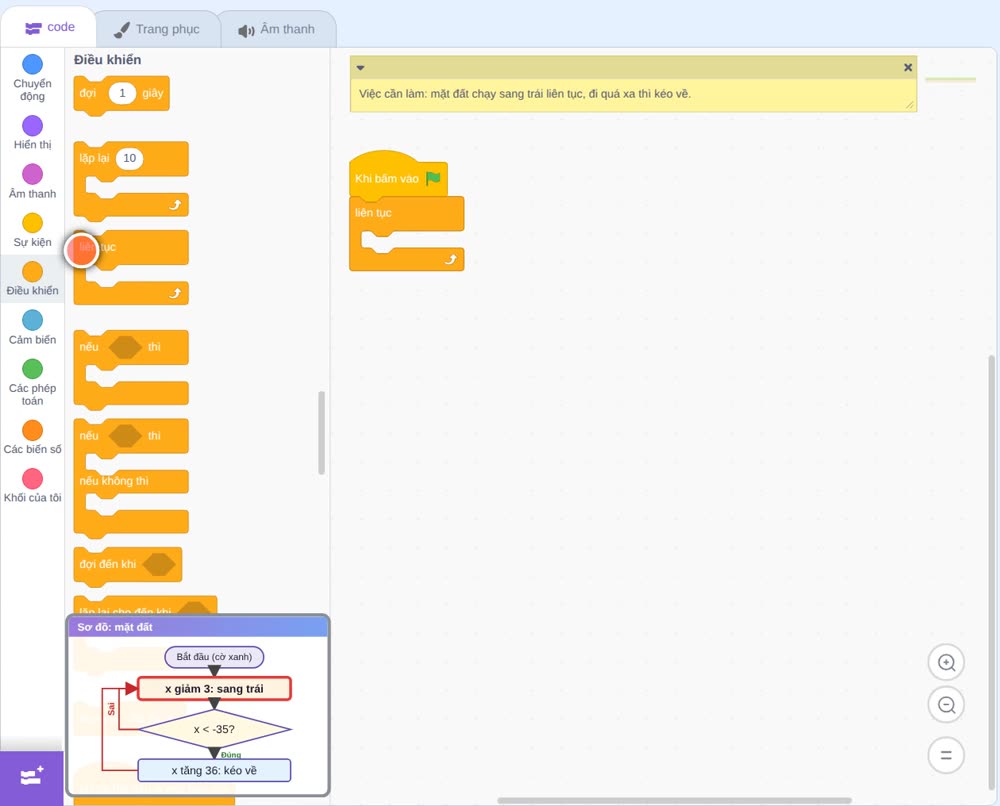Image resolution: width=1000 pixels, height=806 pixels.
Task: Open the Sự kiện block category
Action: click(x=33, y=230)
